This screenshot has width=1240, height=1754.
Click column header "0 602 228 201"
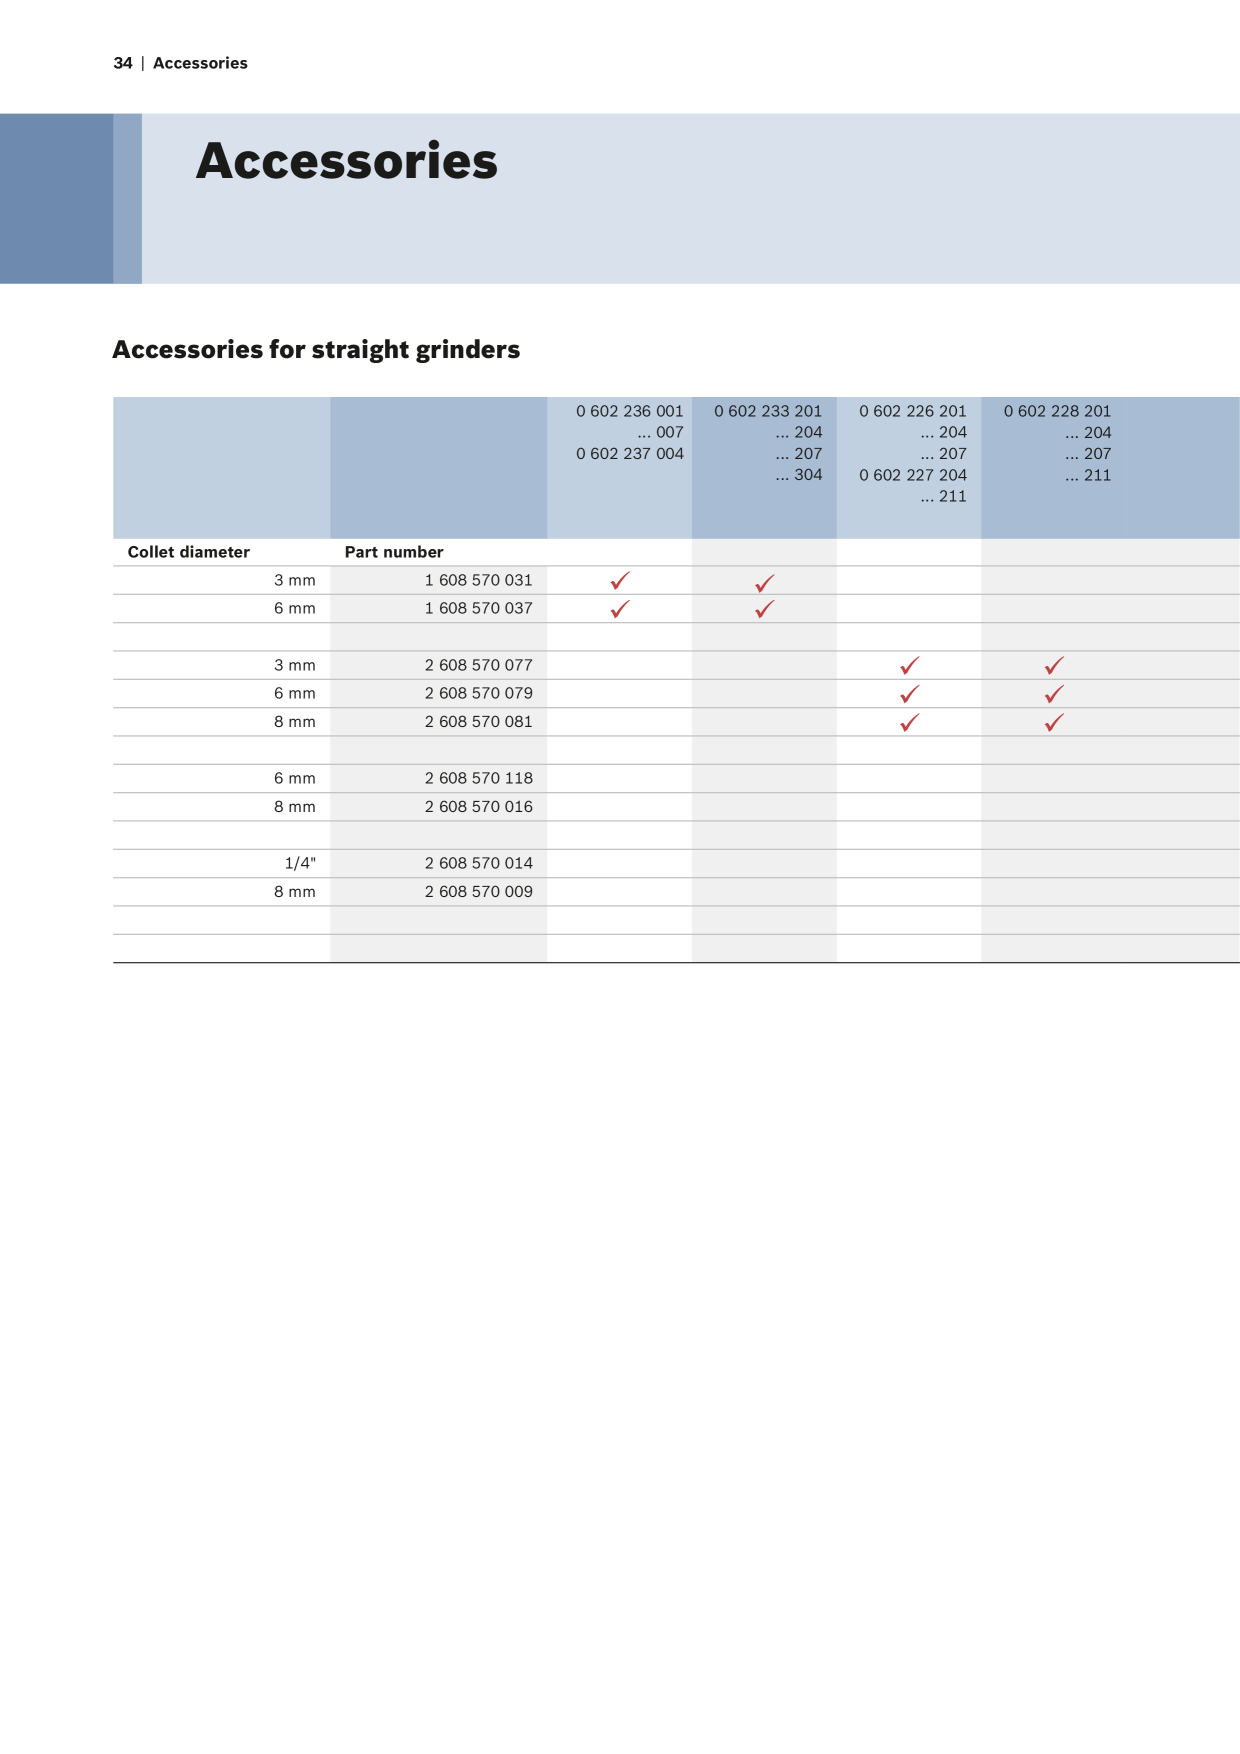[1057, 411]
